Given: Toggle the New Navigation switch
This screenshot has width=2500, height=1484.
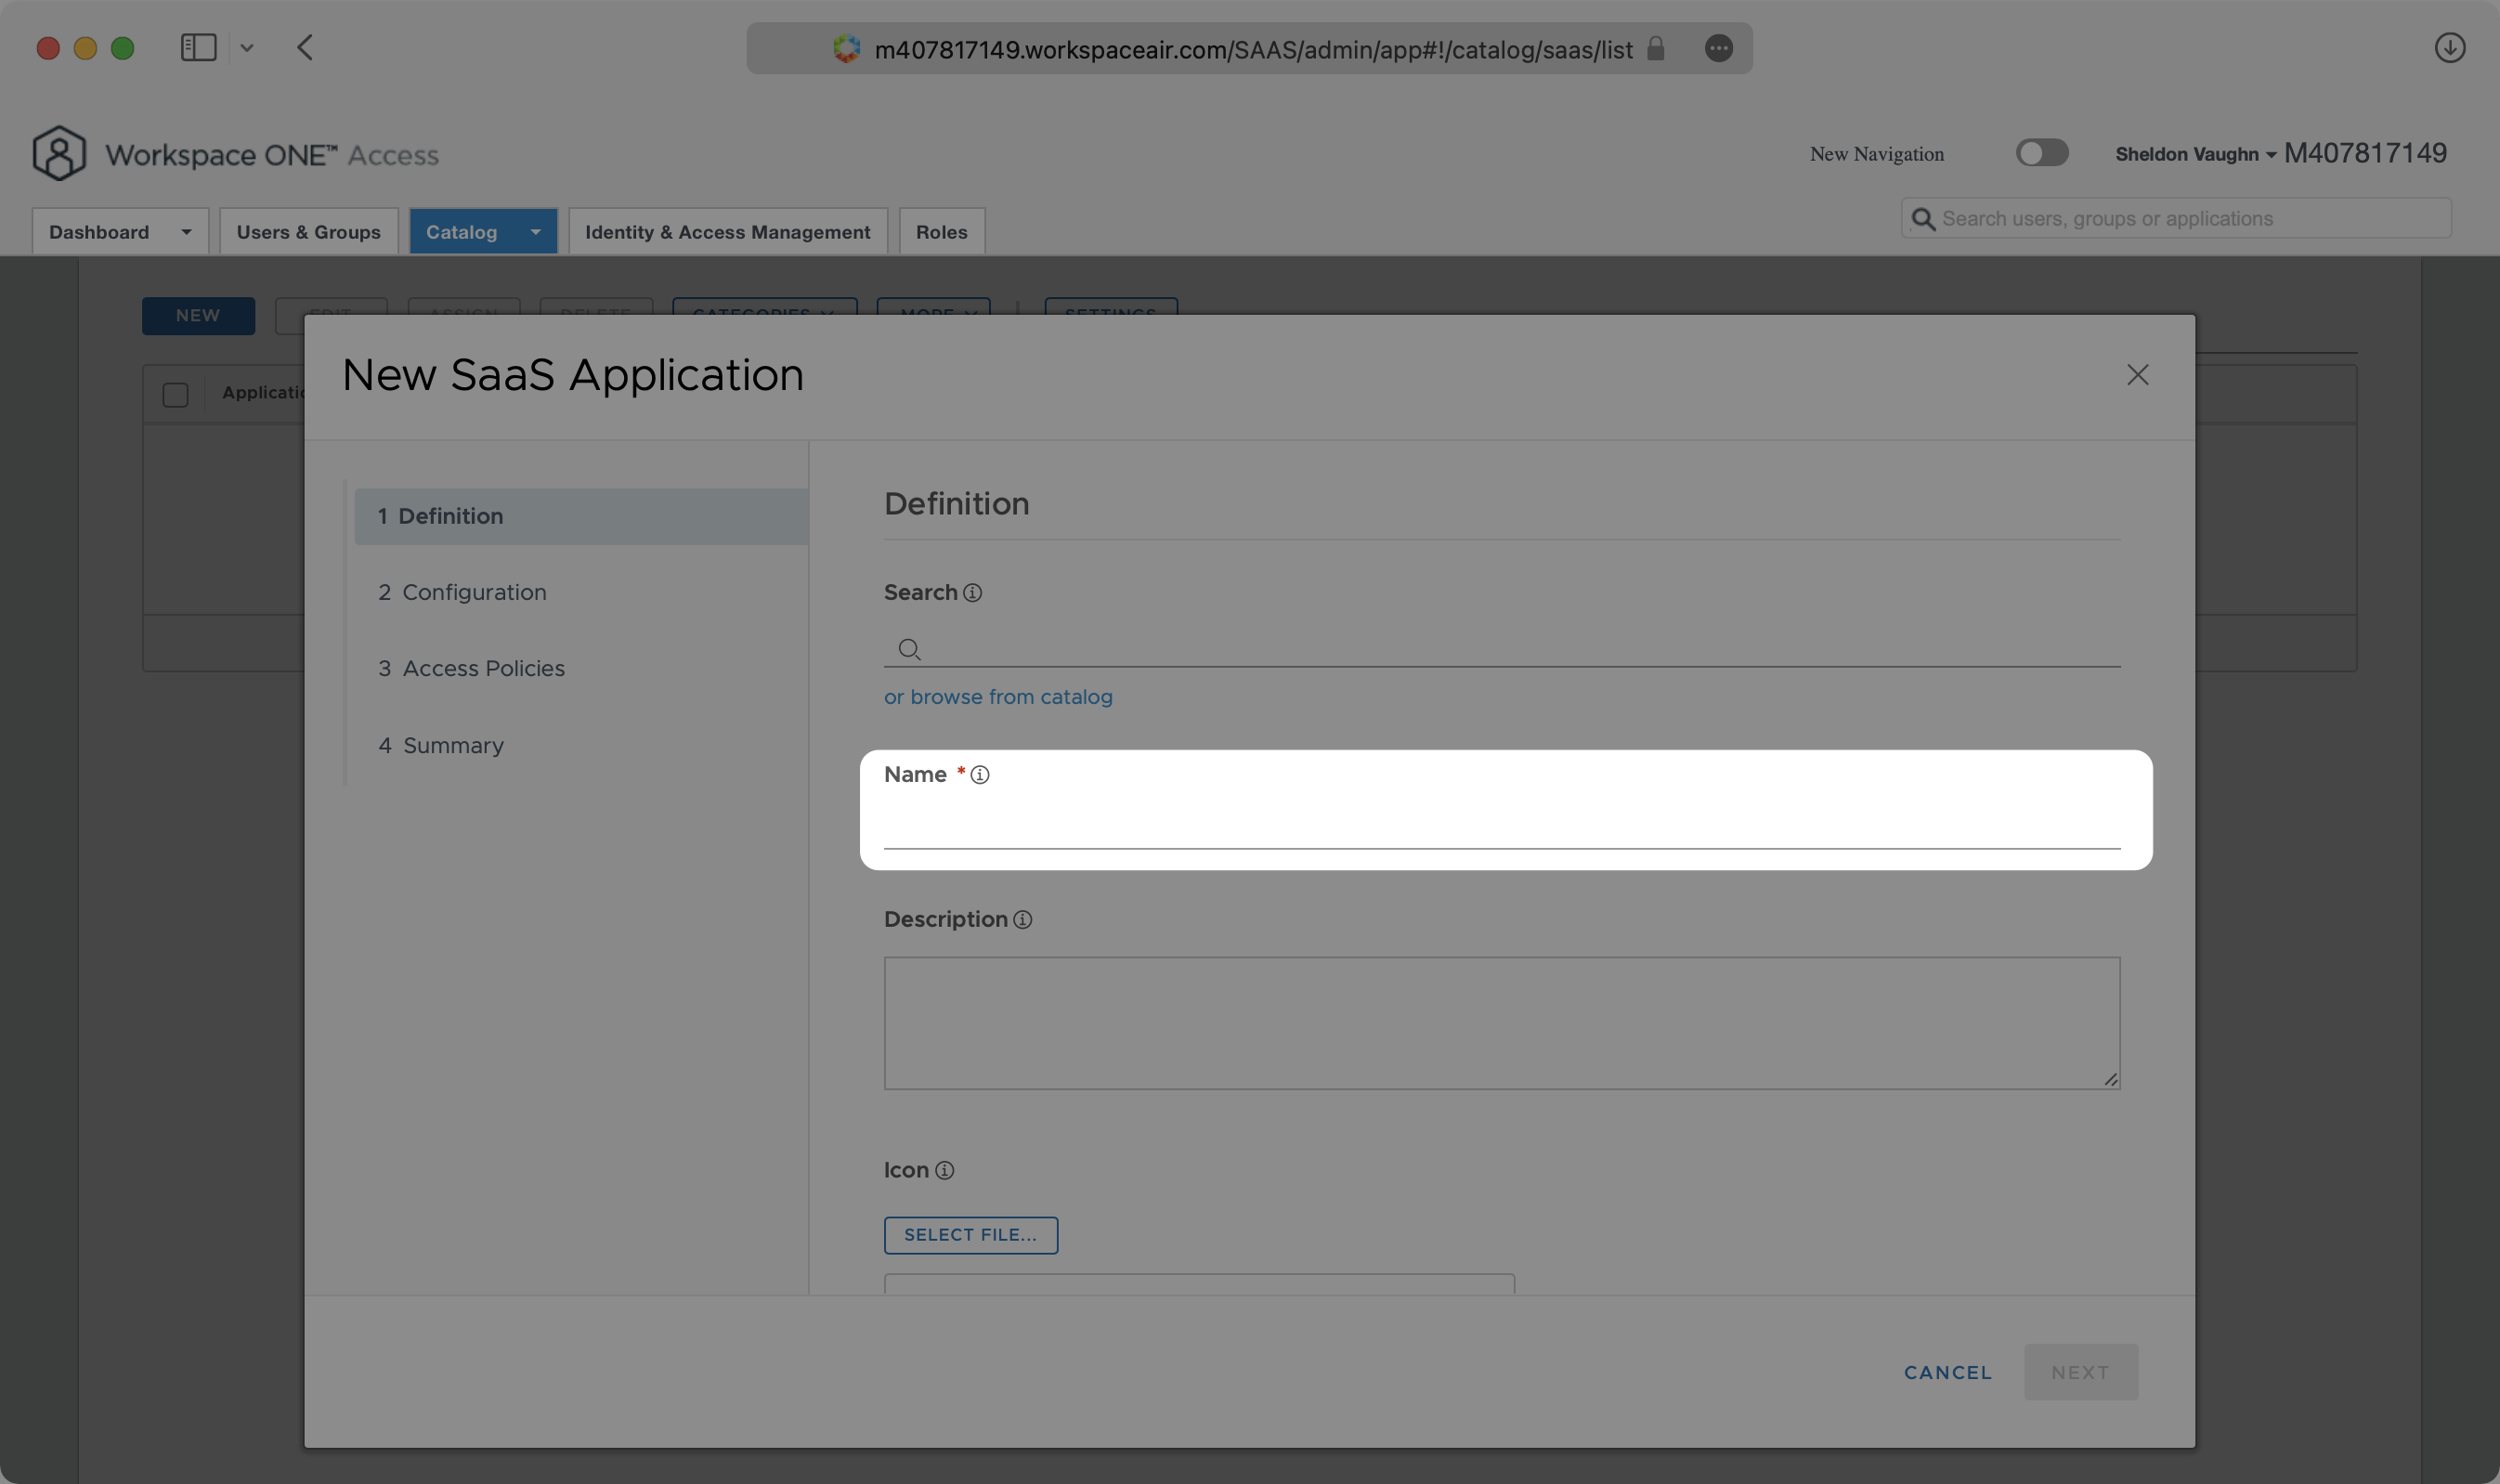Looking at the screenshot, I should click(2042, 152).
